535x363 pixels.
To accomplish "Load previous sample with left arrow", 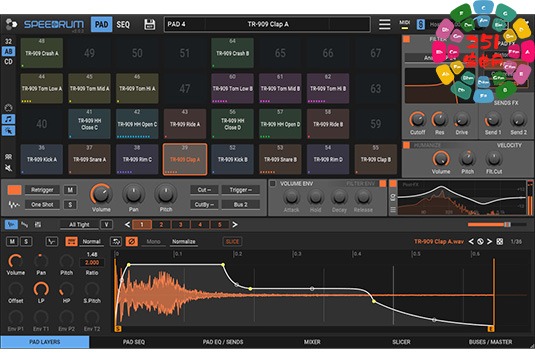I will 471,242.
